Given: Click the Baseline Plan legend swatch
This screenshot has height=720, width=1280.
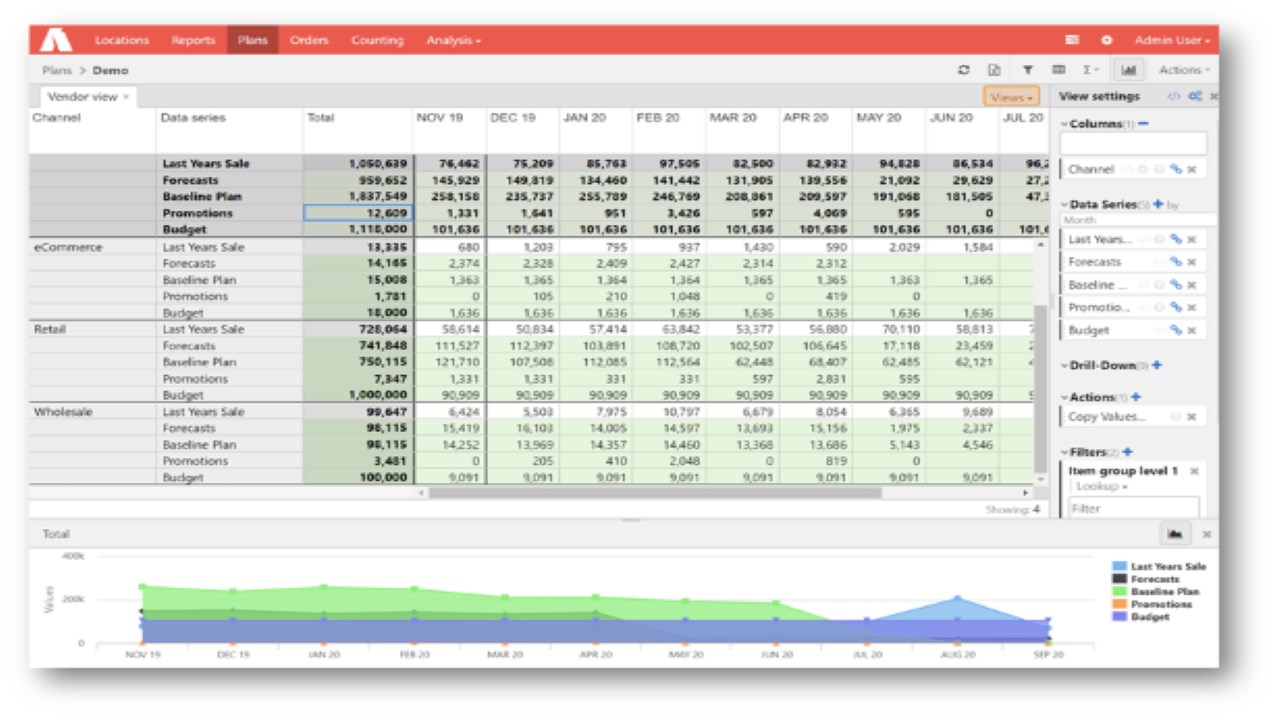Looking at the screenshot, I should [x=1120, y=592].
